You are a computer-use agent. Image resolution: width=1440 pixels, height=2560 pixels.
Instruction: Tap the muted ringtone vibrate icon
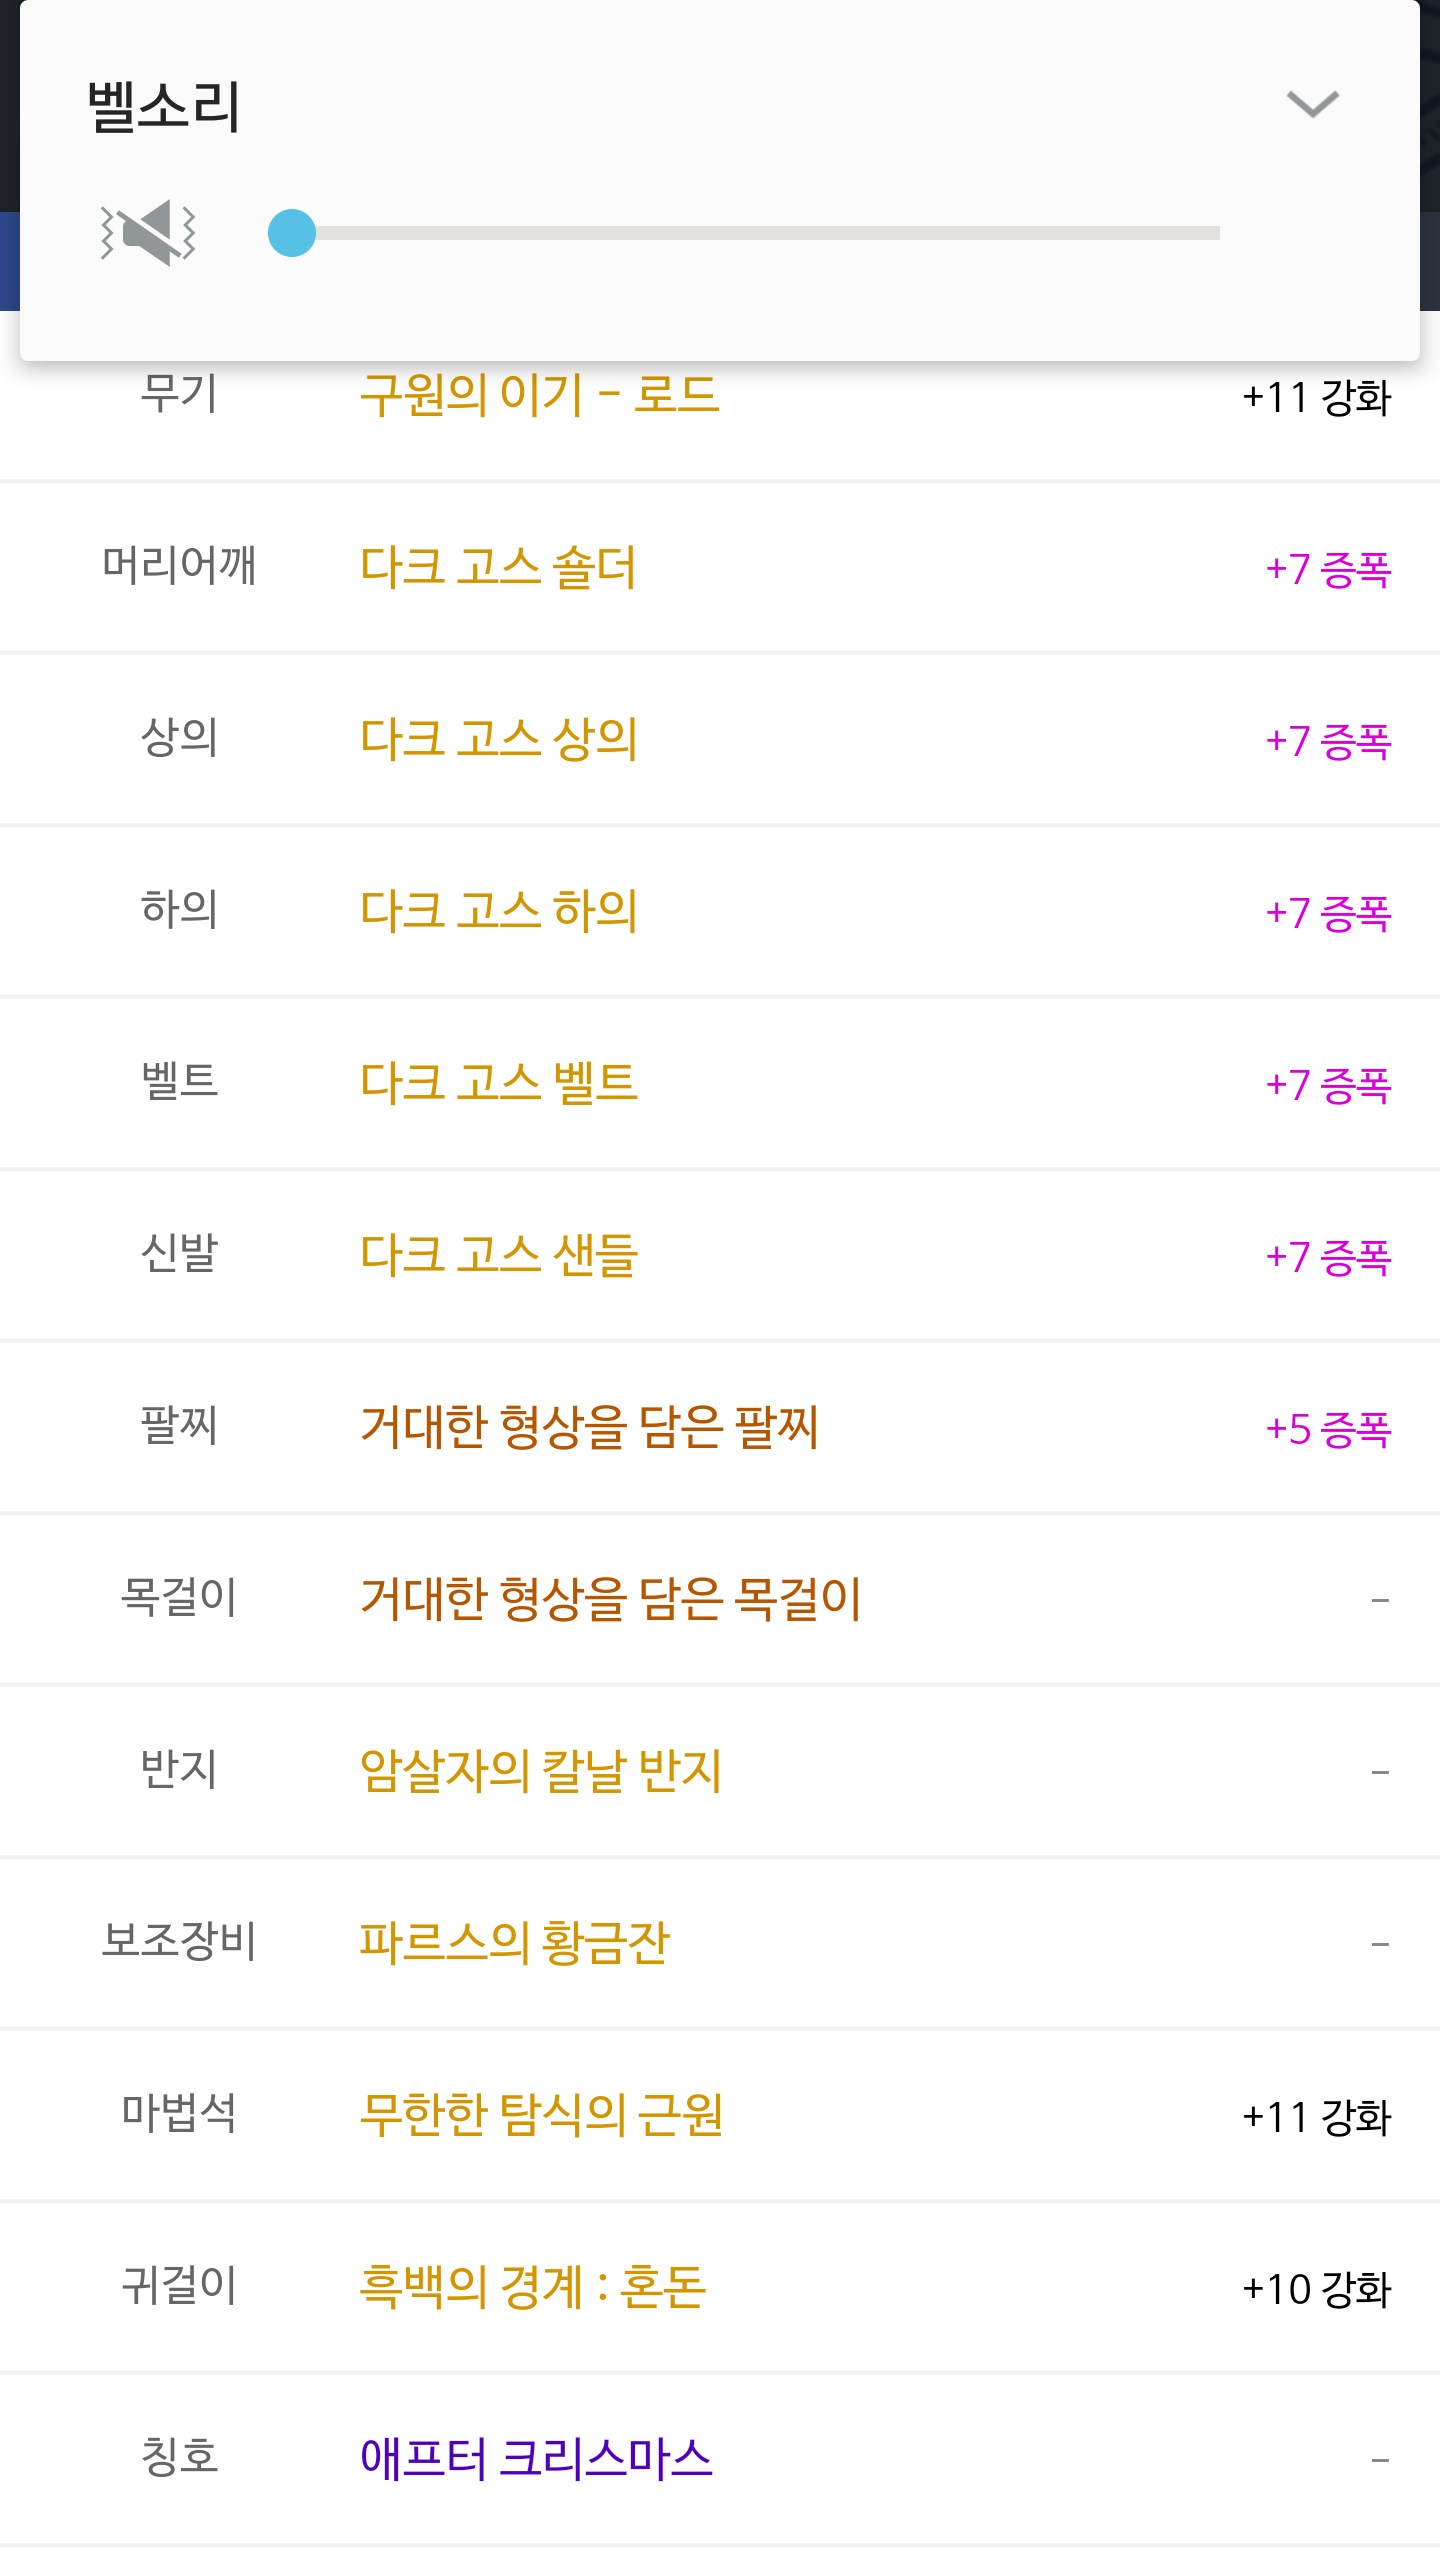pyautogui.click(x=148, y=233)
